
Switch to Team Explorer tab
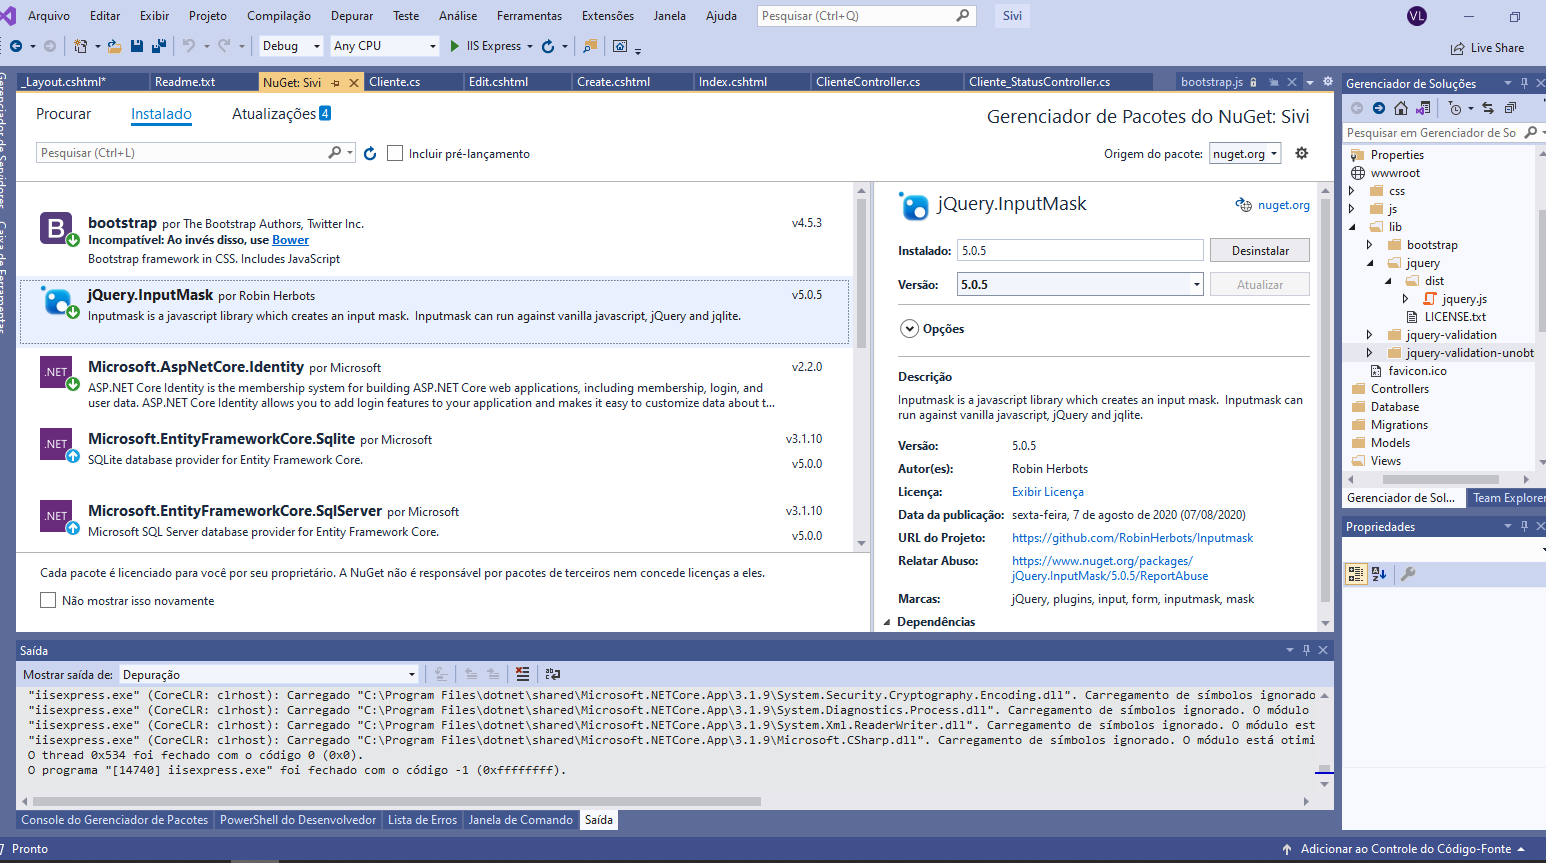[x=1507, y=498]
